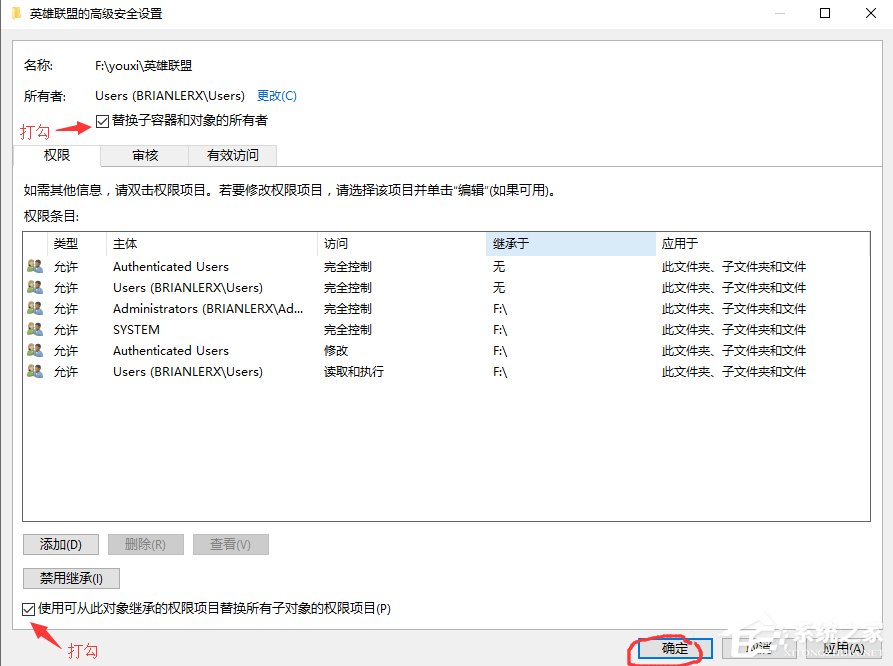Click the icon beside Users row with 读取和执行

(x=32, y=372)
